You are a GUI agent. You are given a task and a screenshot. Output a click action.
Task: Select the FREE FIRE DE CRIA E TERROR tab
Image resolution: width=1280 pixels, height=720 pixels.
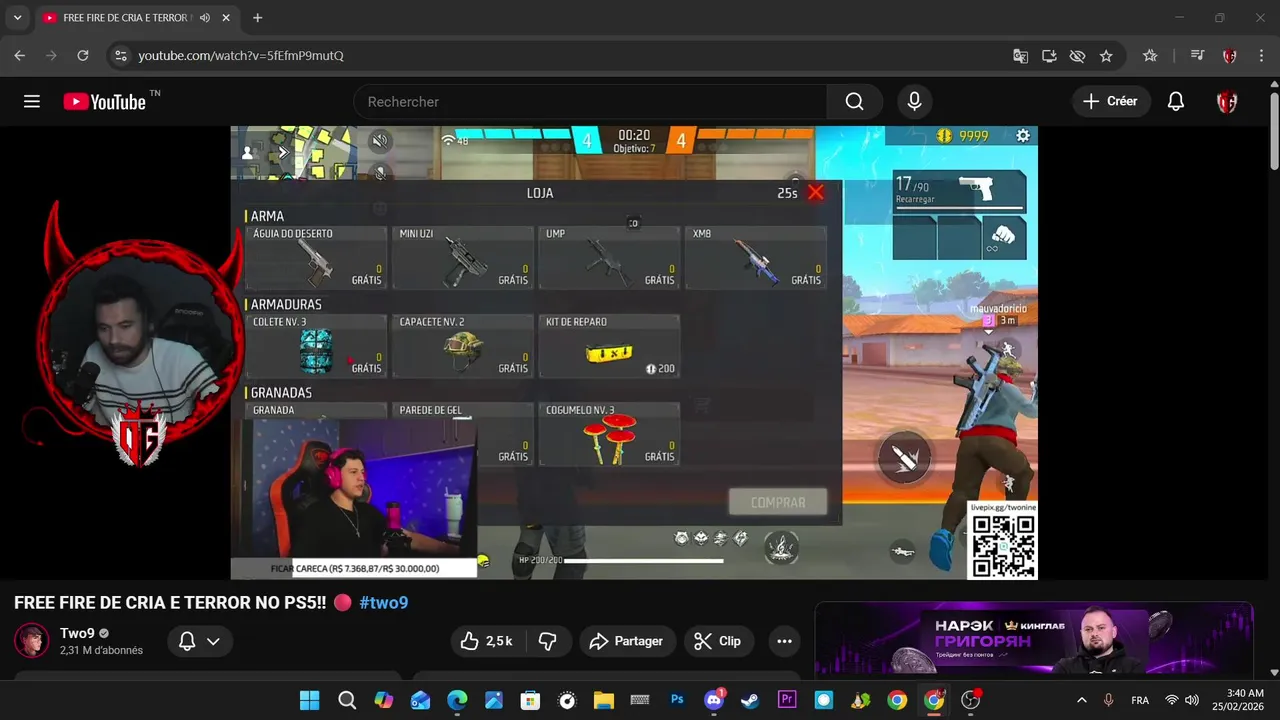pos(135,18)
